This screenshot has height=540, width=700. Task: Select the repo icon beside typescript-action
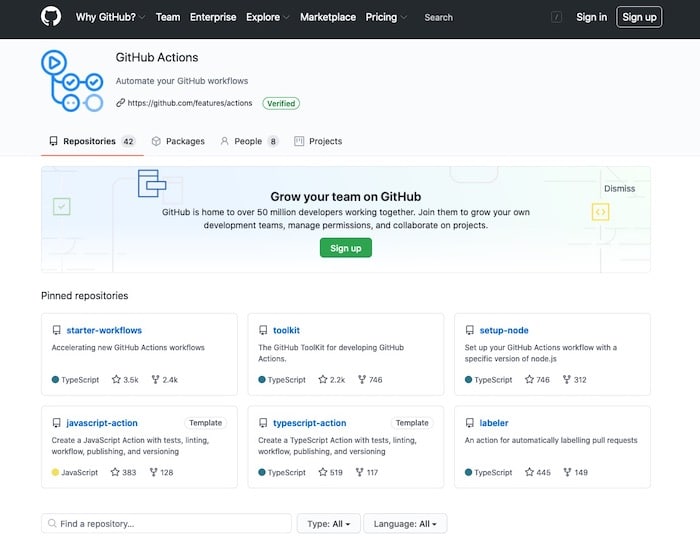[263, 423]
